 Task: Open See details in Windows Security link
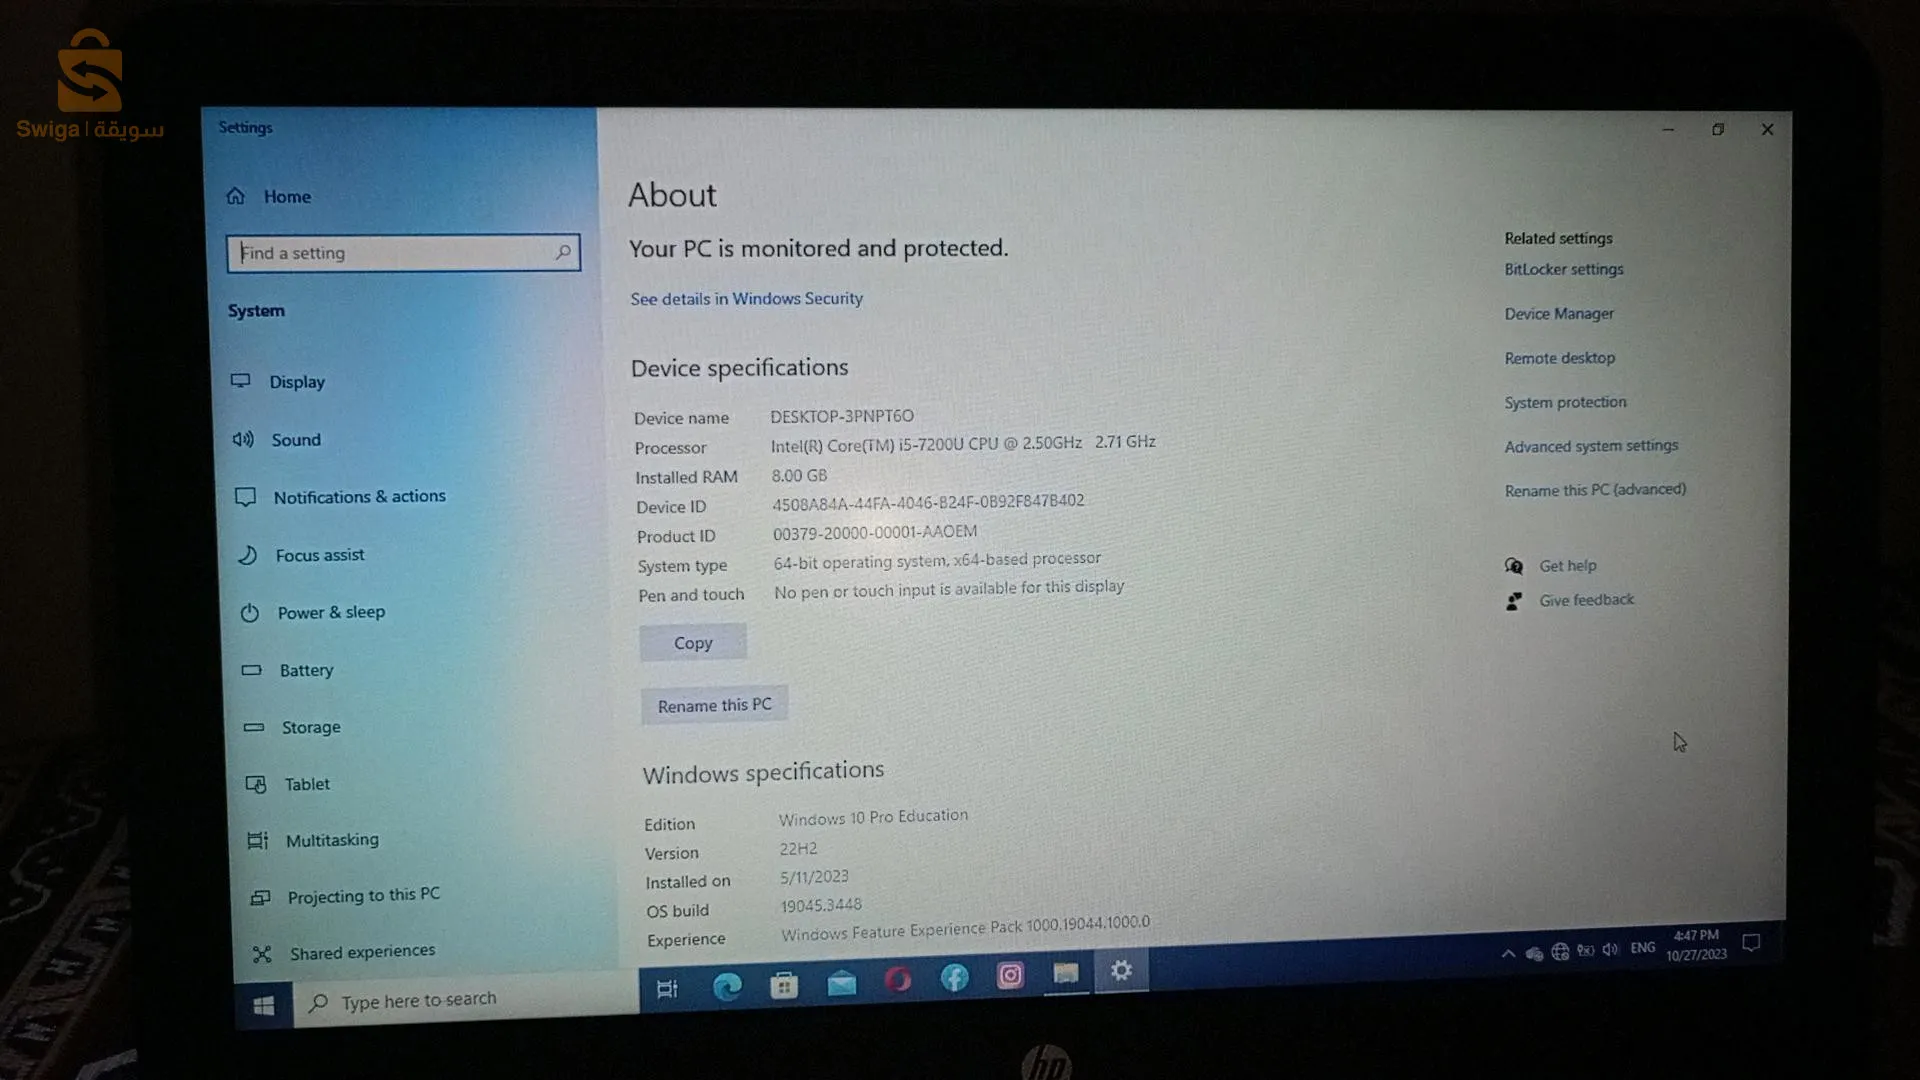pos(746,298)
